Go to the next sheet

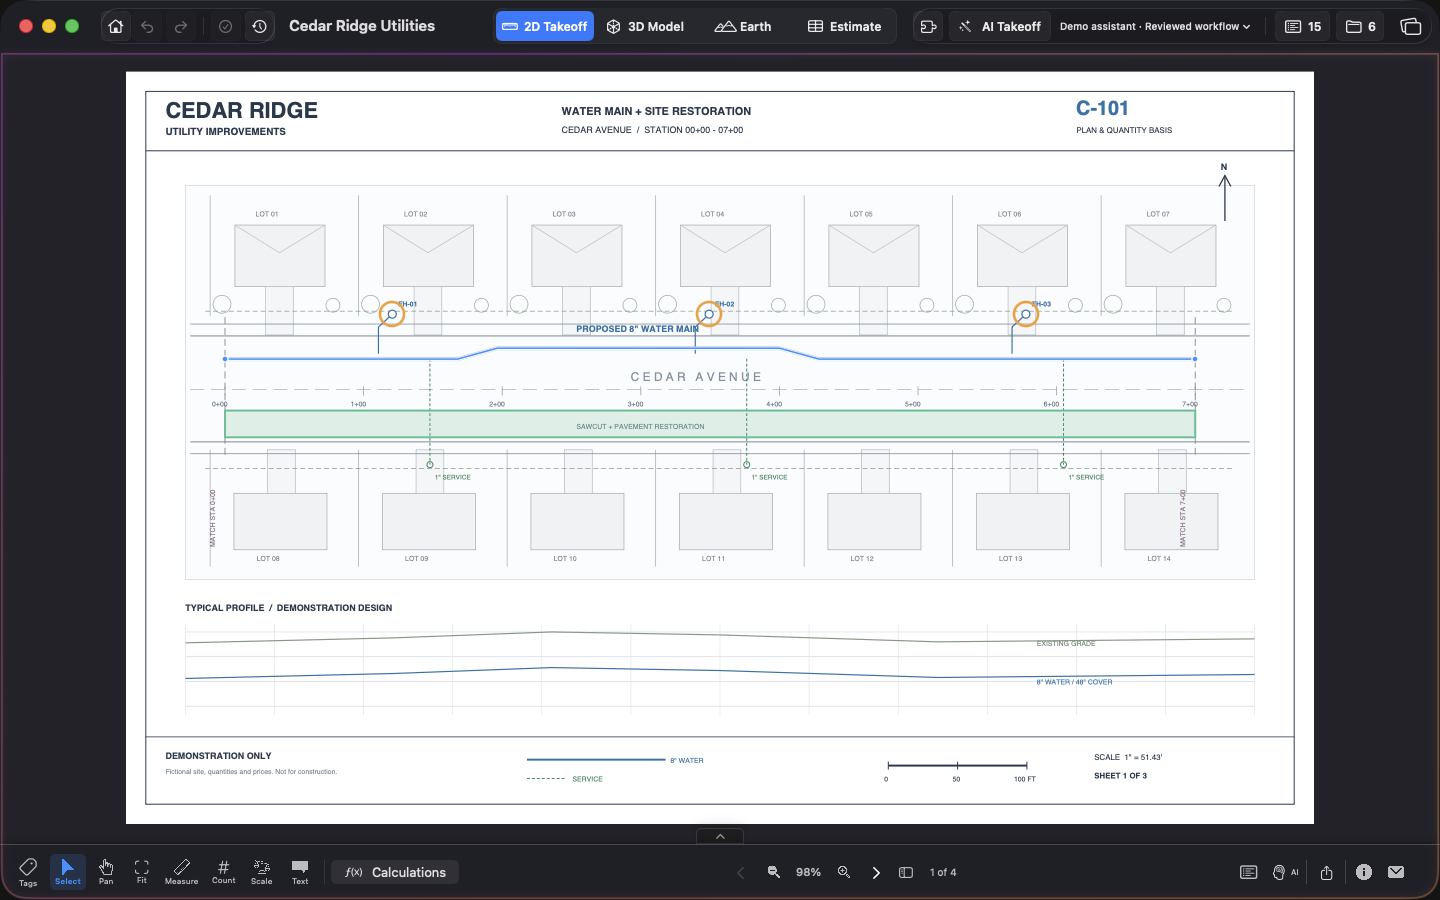pyautogui.click(x=876, y=873)
